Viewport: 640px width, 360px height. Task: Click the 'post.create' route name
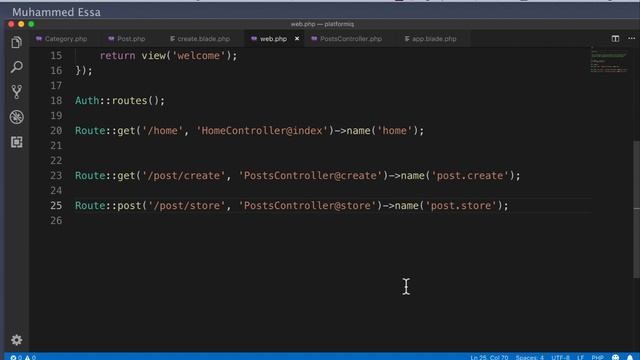click(x=470, y=176)
